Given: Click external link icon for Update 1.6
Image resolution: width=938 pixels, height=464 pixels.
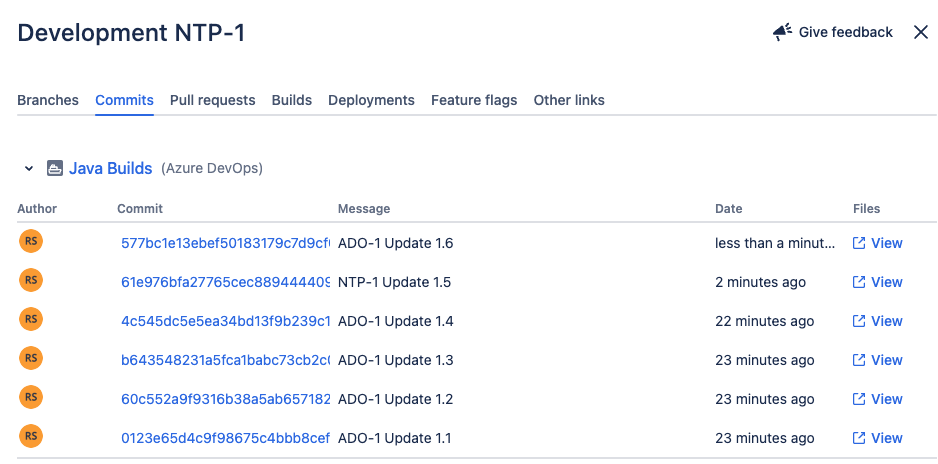Looking at the screenshot, I should [858, 243].
